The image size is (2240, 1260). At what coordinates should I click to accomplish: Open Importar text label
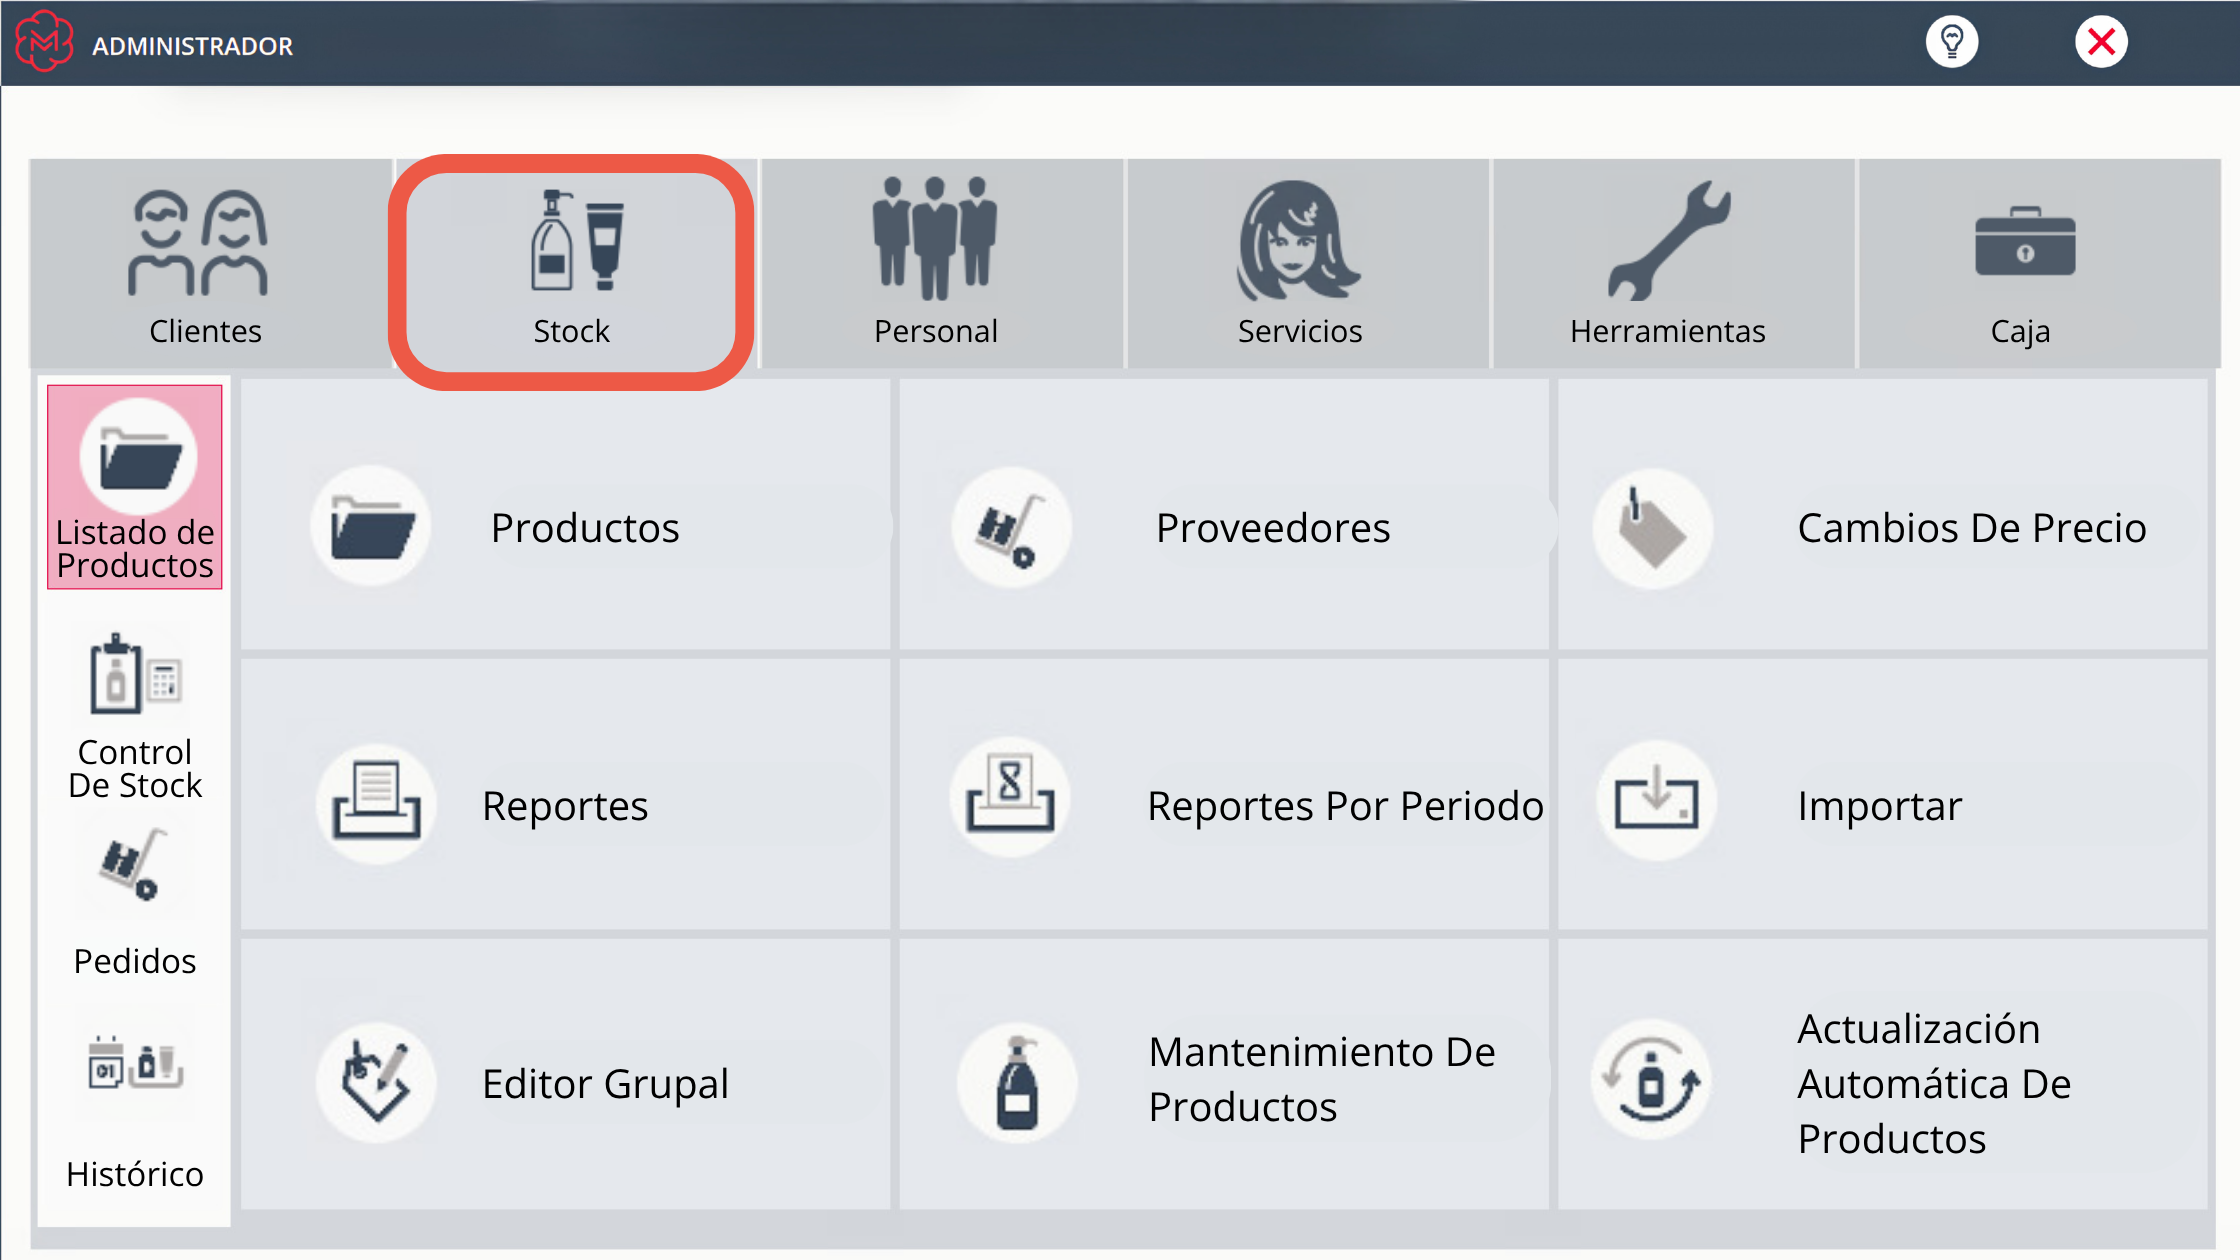(1880, 806)
